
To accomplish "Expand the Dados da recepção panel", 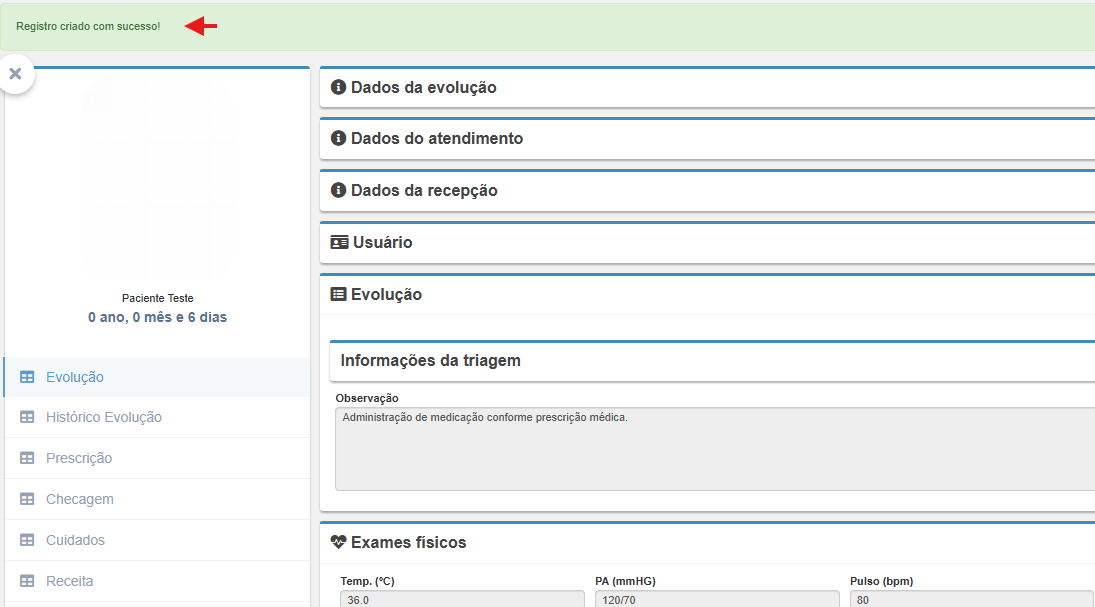I will pos(424,190).
